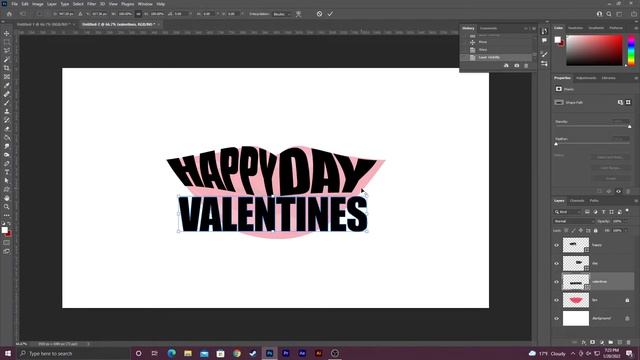Screen dimensions: 640x360
Task: Open the Color panel flyout menu
Action: coord(636,28)
